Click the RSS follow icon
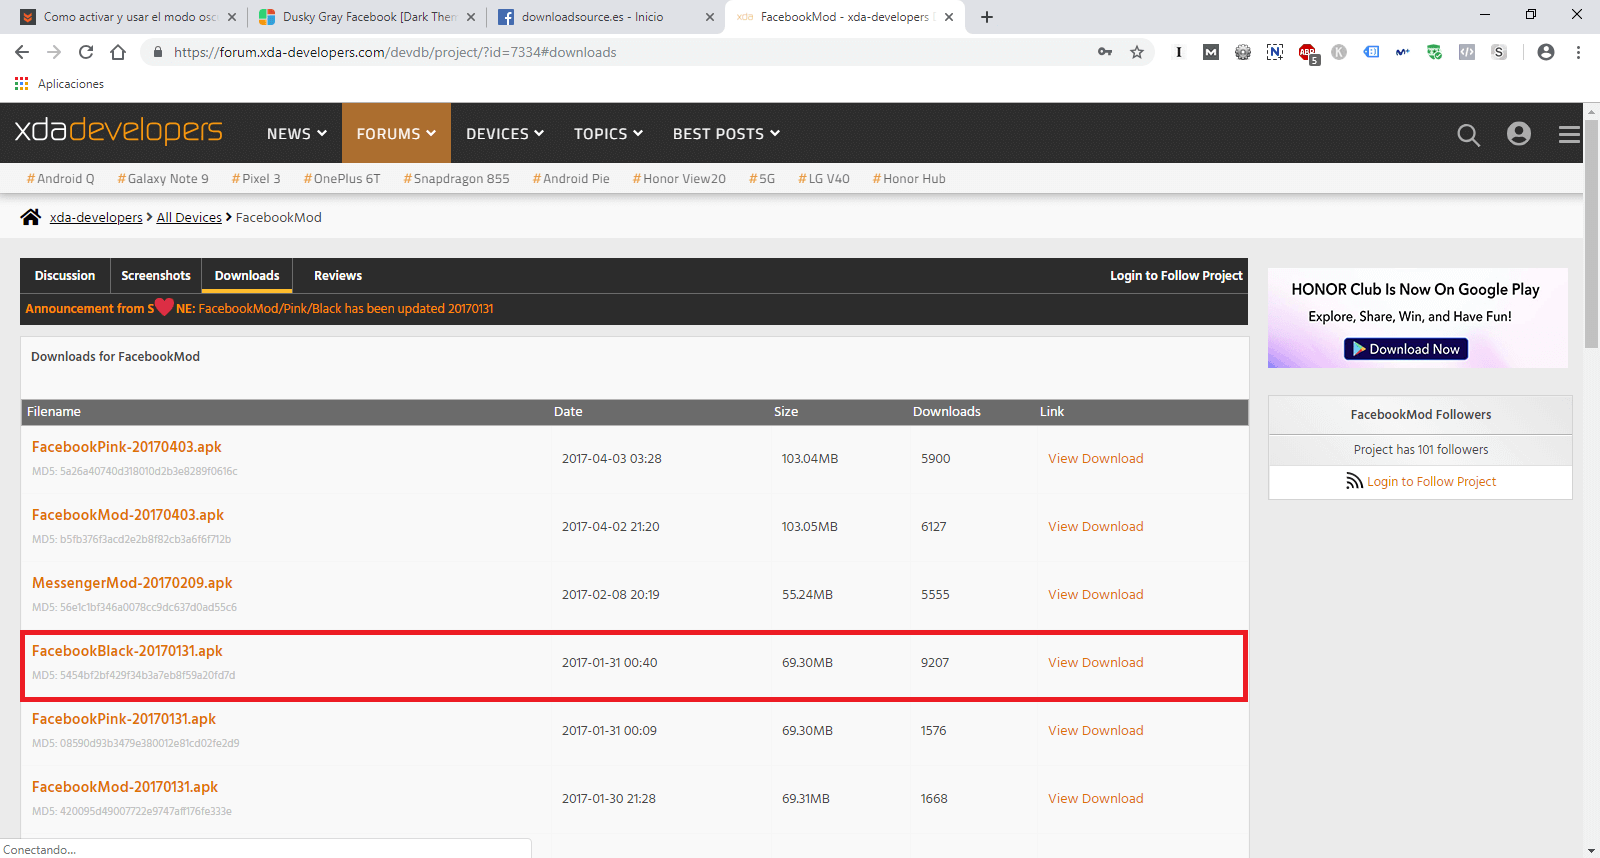 point(1354,481)
